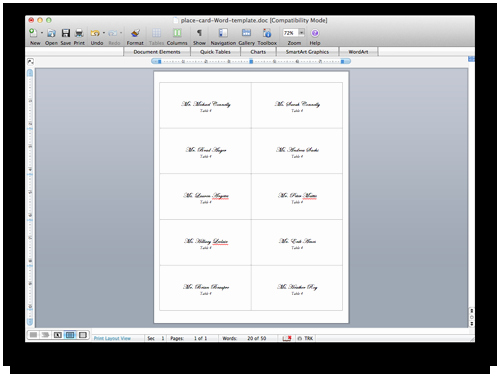
Task: Click the 72% zoom input field
Action: coord(290,33)
